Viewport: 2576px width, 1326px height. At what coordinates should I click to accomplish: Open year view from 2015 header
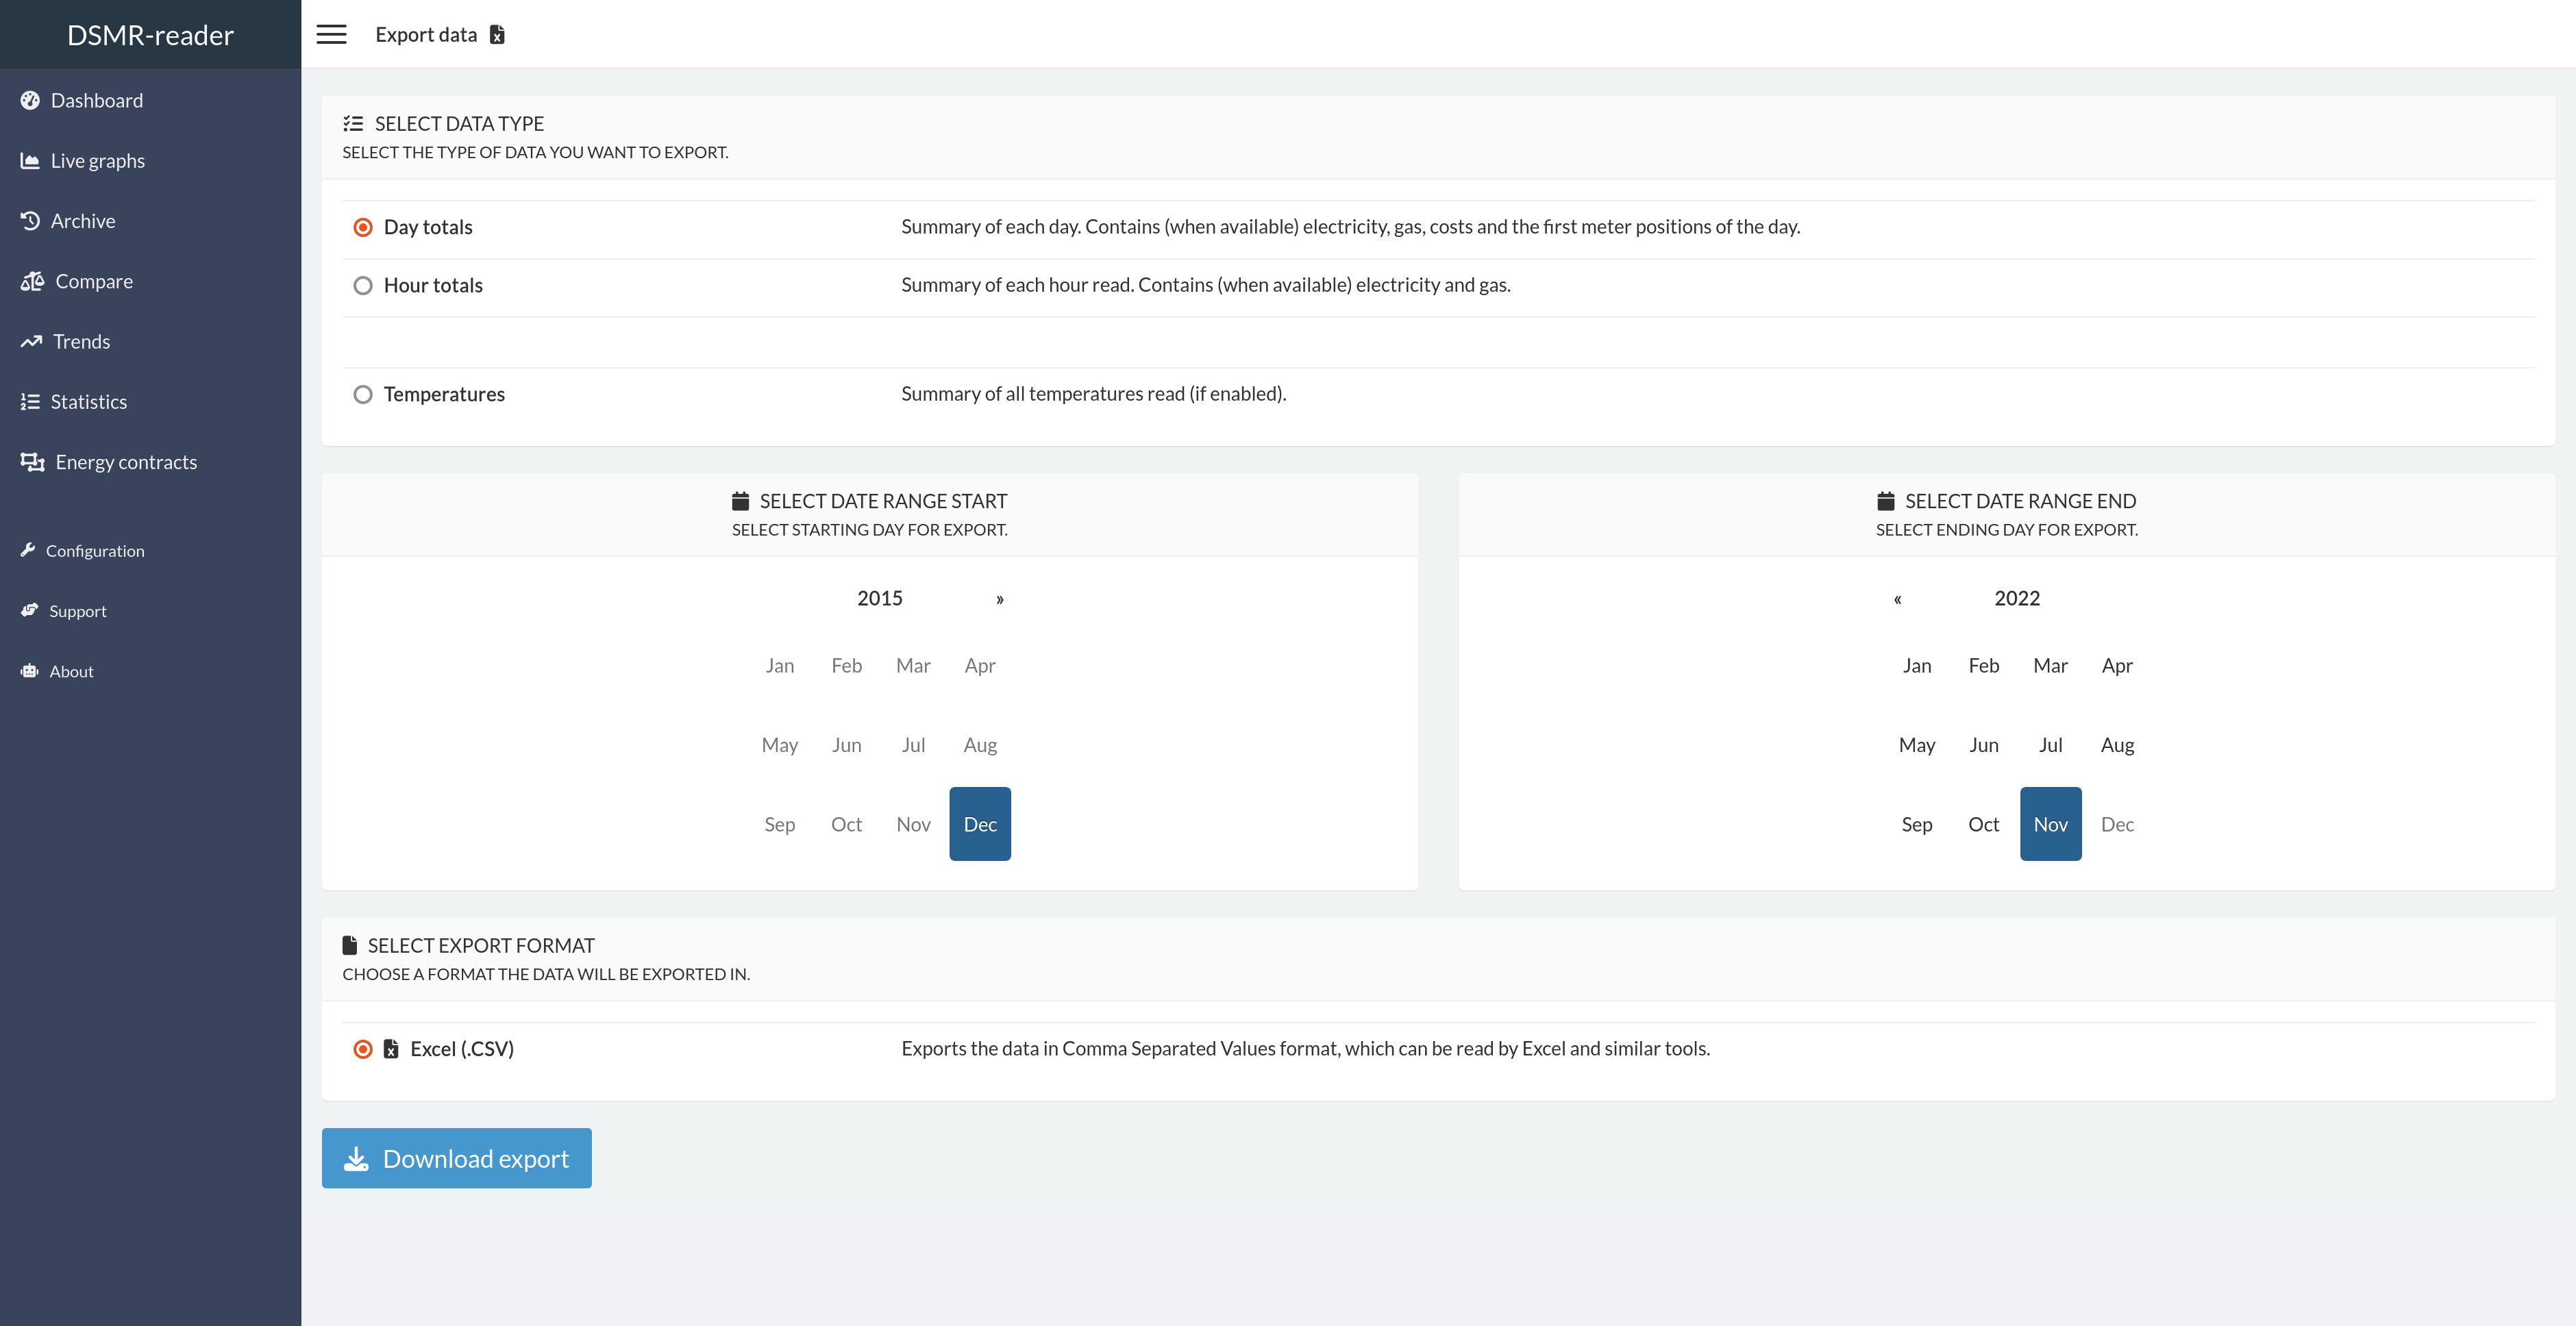[880, 598]
